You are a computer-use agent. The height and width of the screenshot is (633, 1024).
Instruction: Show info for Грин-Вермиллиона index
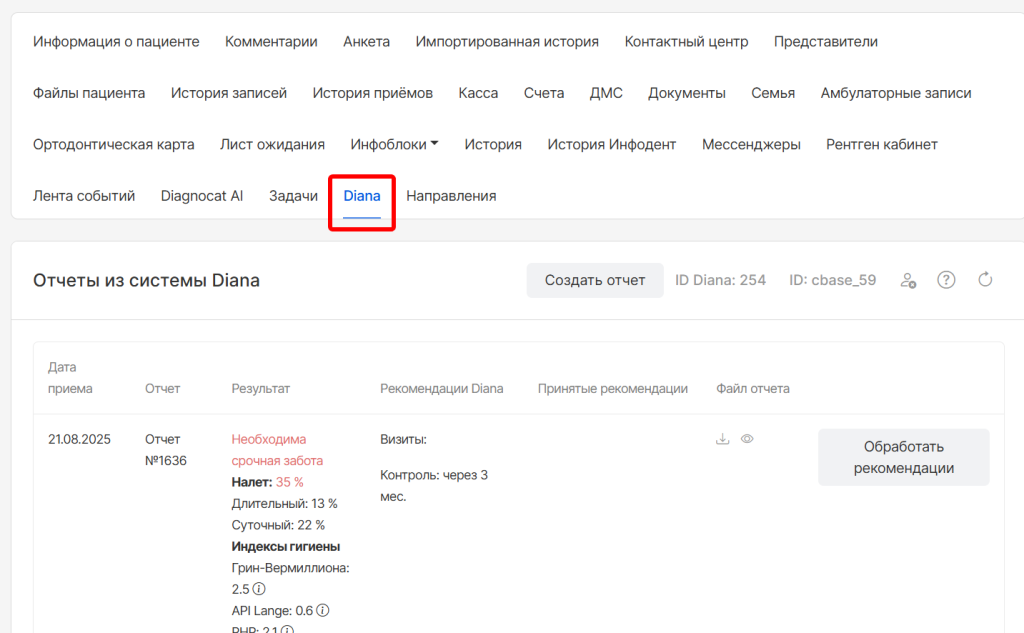click(x=259, y=589)
